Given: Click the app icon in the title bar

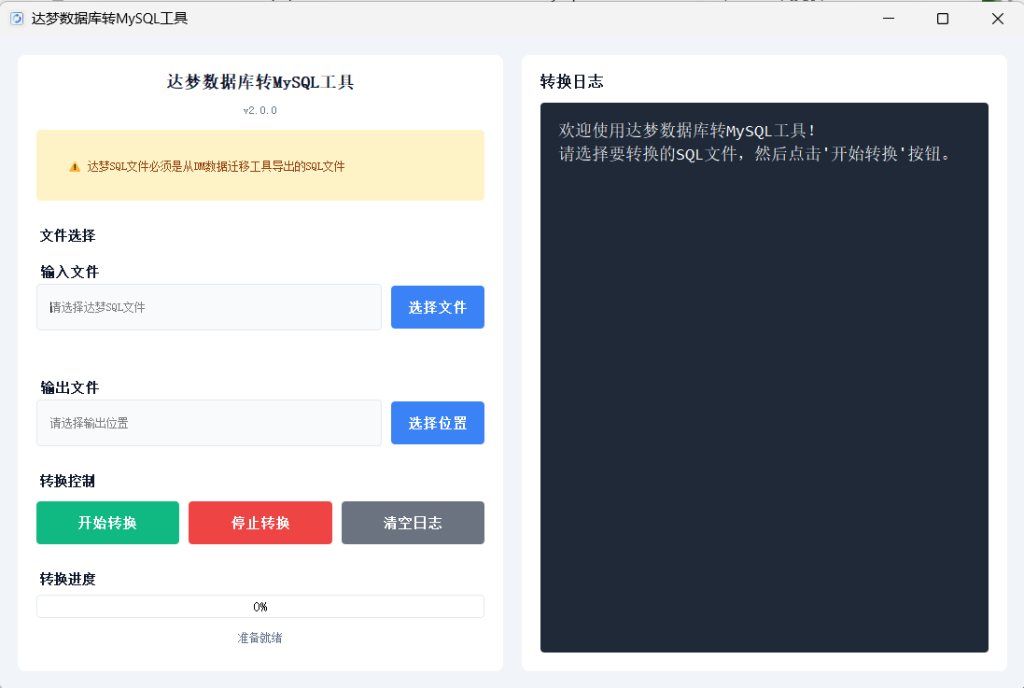Looking at the screenshot, I should click(x=17, y=18).
